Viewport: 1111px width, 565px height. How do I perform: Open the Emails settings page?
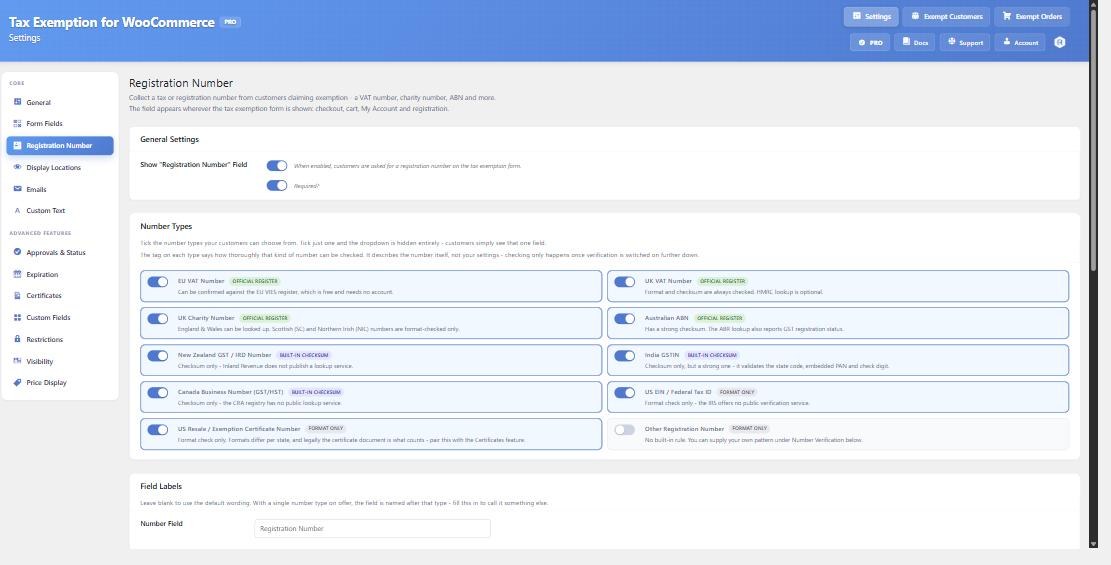(x=60, y=189)
